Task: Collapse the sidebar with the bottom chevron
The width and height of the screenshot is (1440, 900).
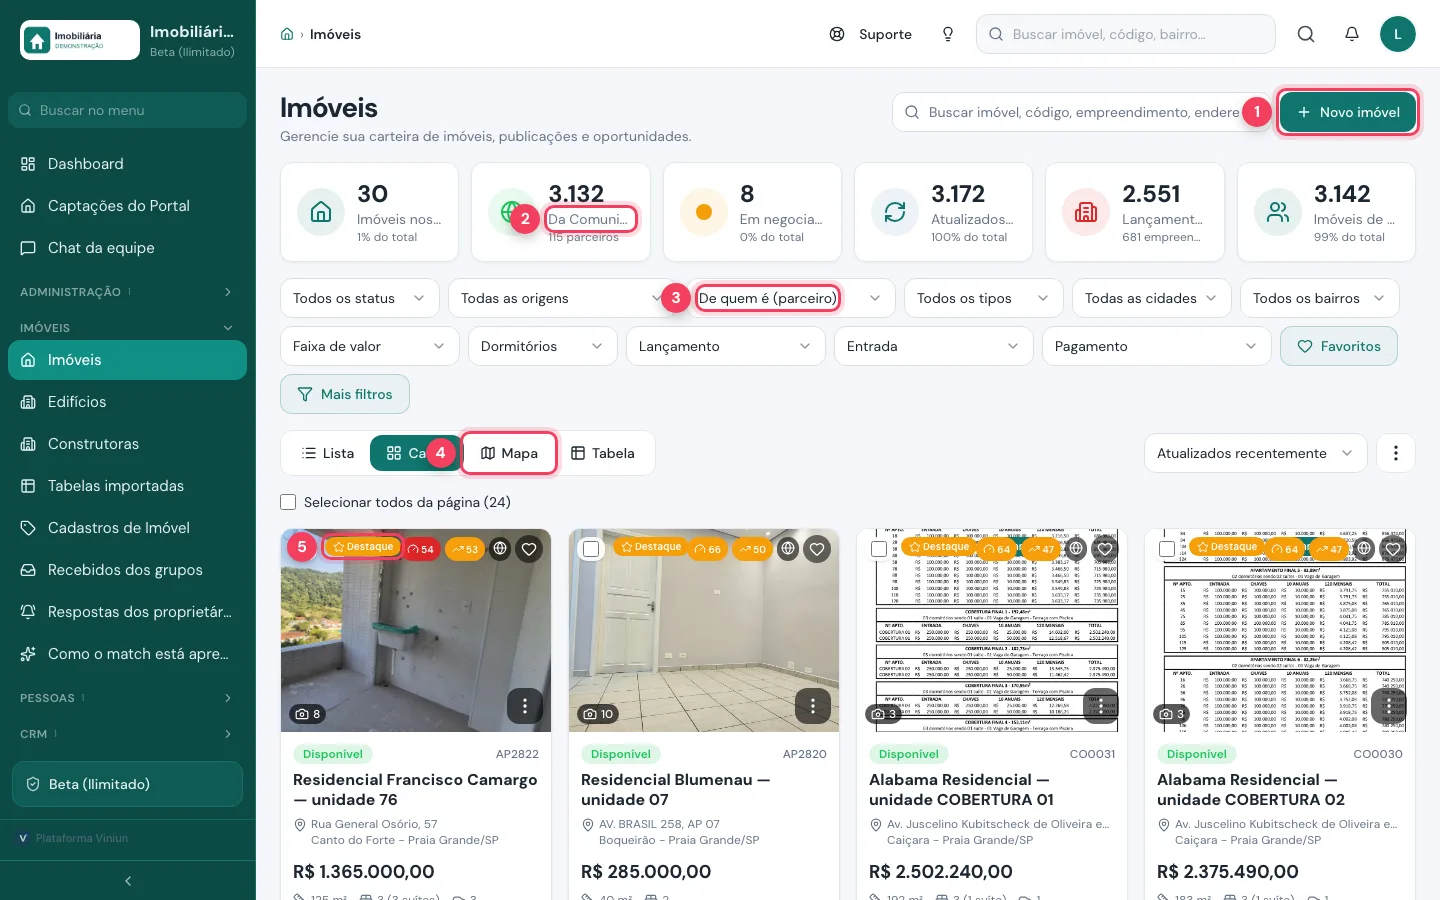Action: click(128, 881)
